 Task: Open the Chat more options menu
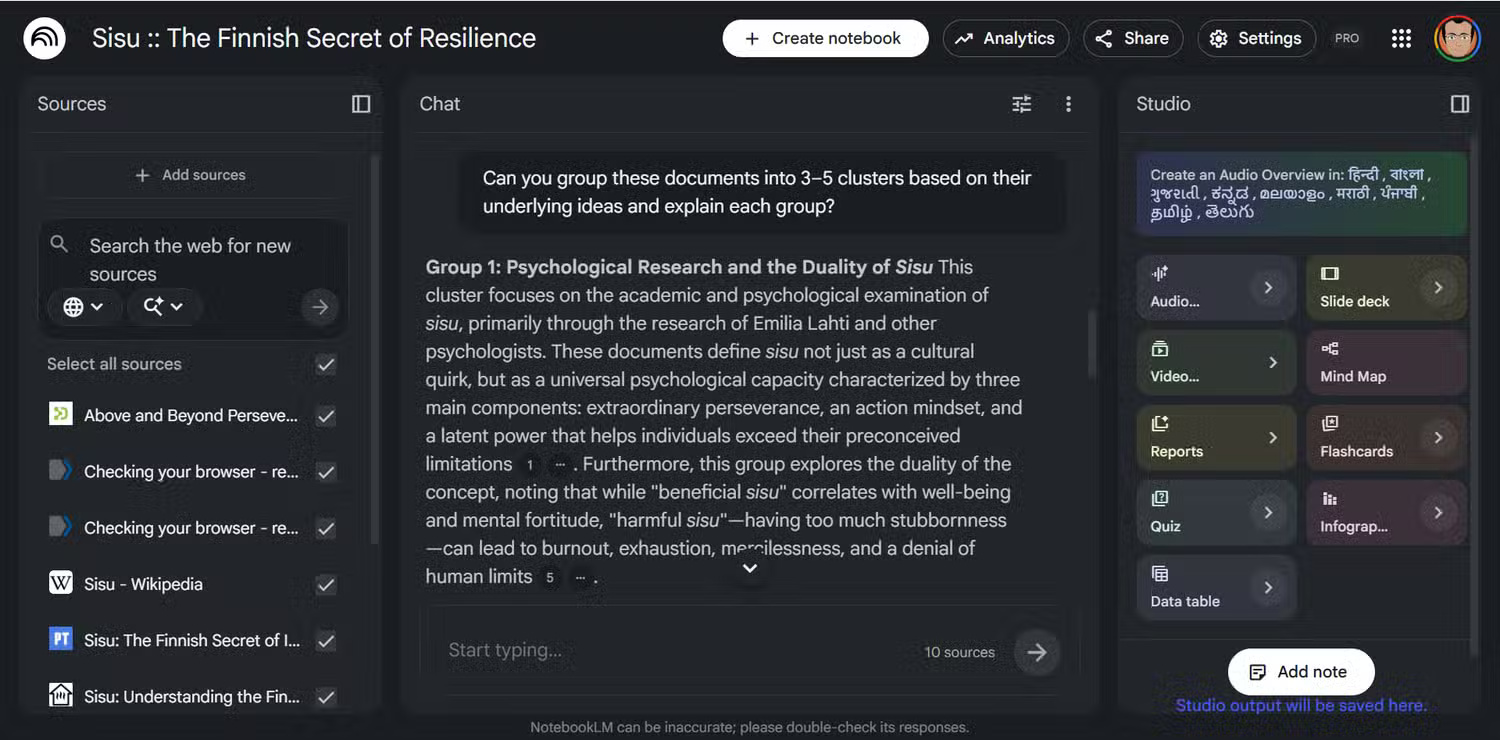point(1068,104)
